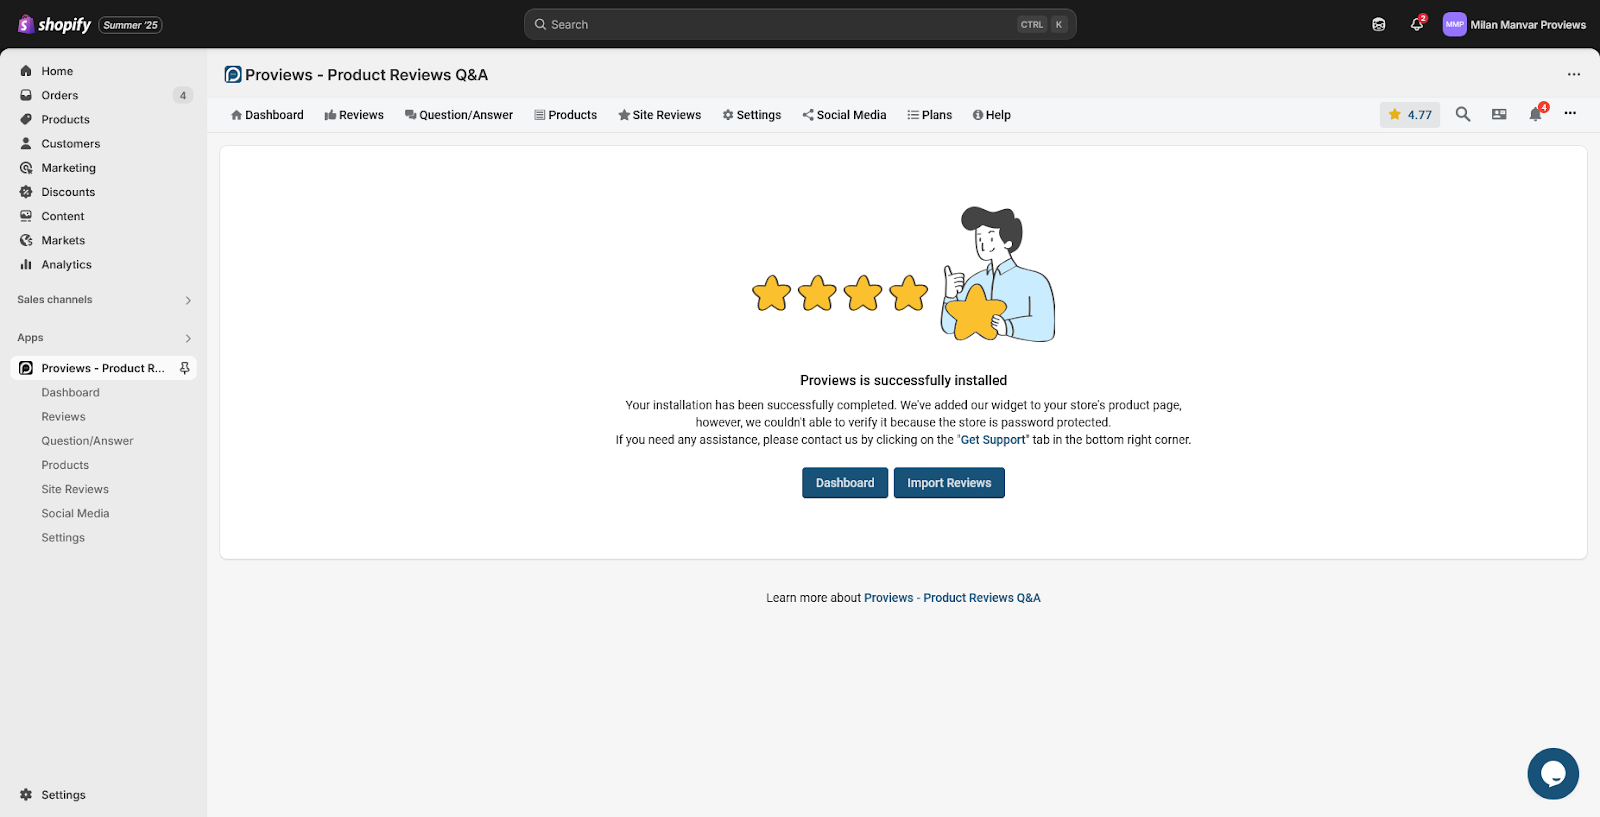The width and height of the screenshot is (1600, 817).
Task: Open the app notification bell with badge
Action: [x=1536, y=115]
